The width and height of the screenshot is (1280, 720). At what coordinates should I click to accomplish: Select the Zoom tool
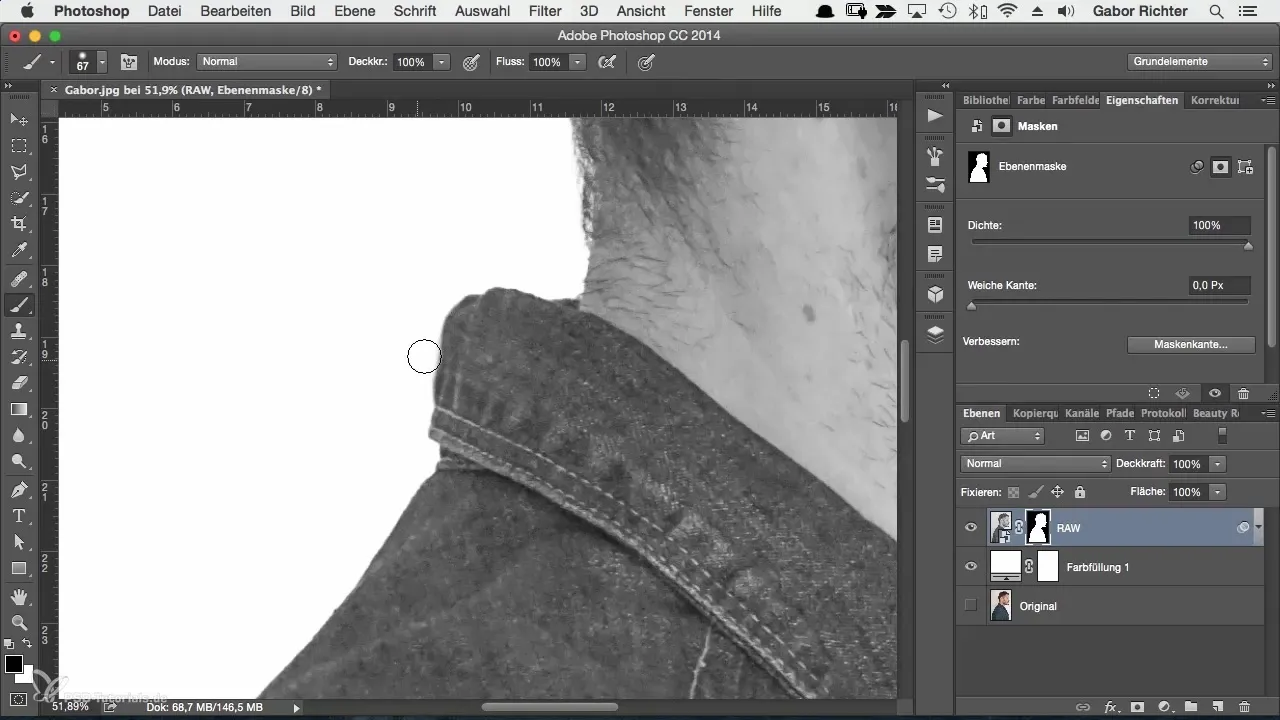(x=18, y=623)
